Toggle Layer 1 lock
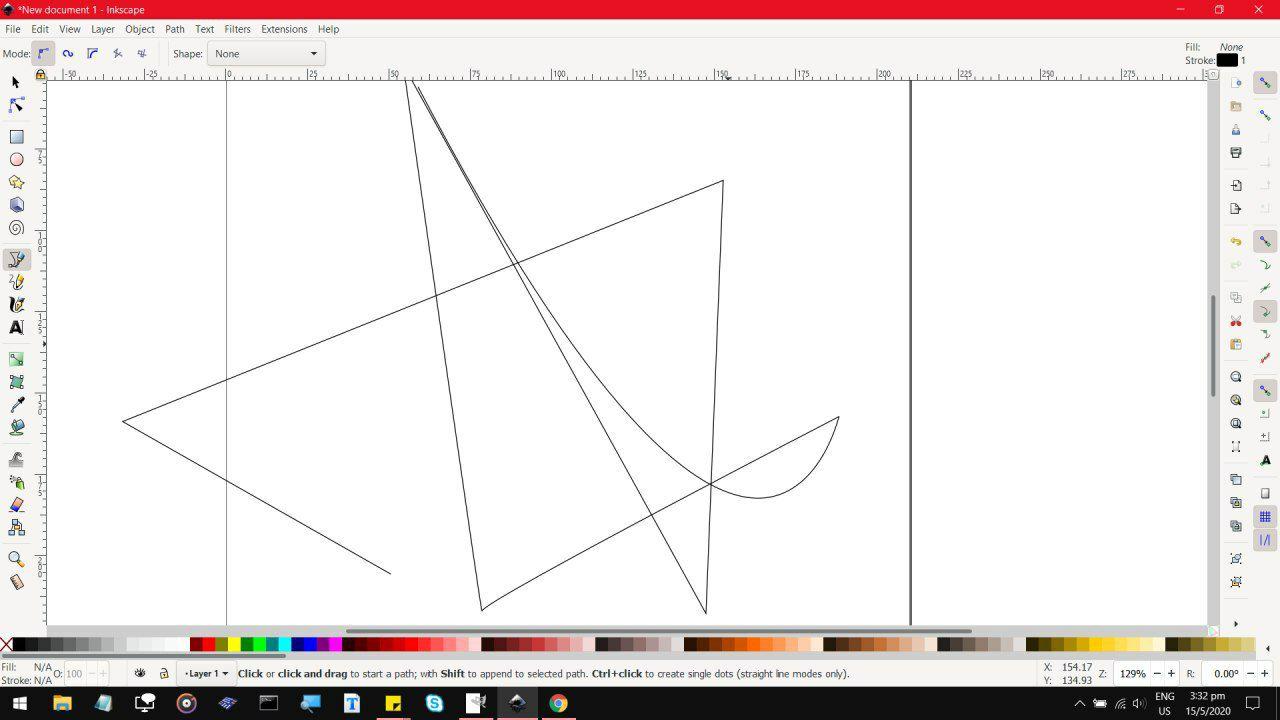This screenshot has height=720, width=1280. click(164, 673)
